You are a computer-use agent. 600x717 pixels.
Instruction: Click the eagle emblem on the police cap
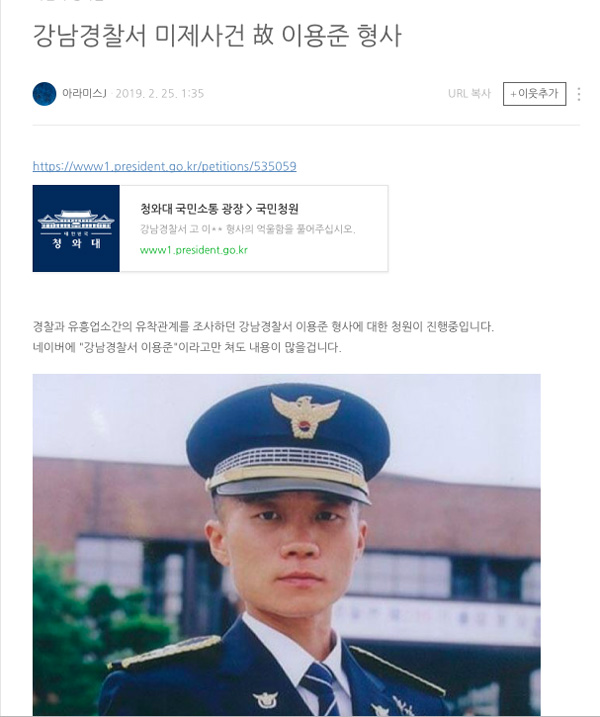click(x=305, y=415)
